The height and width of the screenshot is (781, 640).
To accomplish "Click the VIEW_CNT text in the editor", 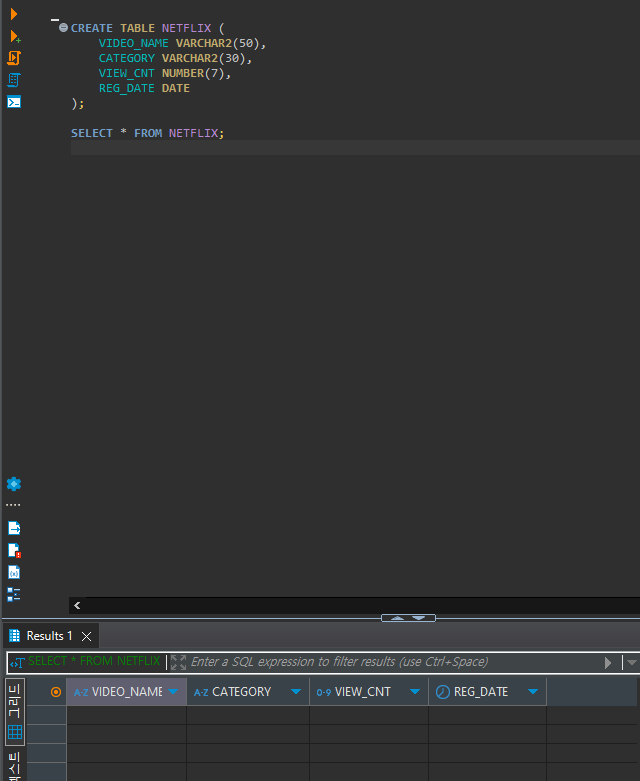I will (x=127, y=73).
